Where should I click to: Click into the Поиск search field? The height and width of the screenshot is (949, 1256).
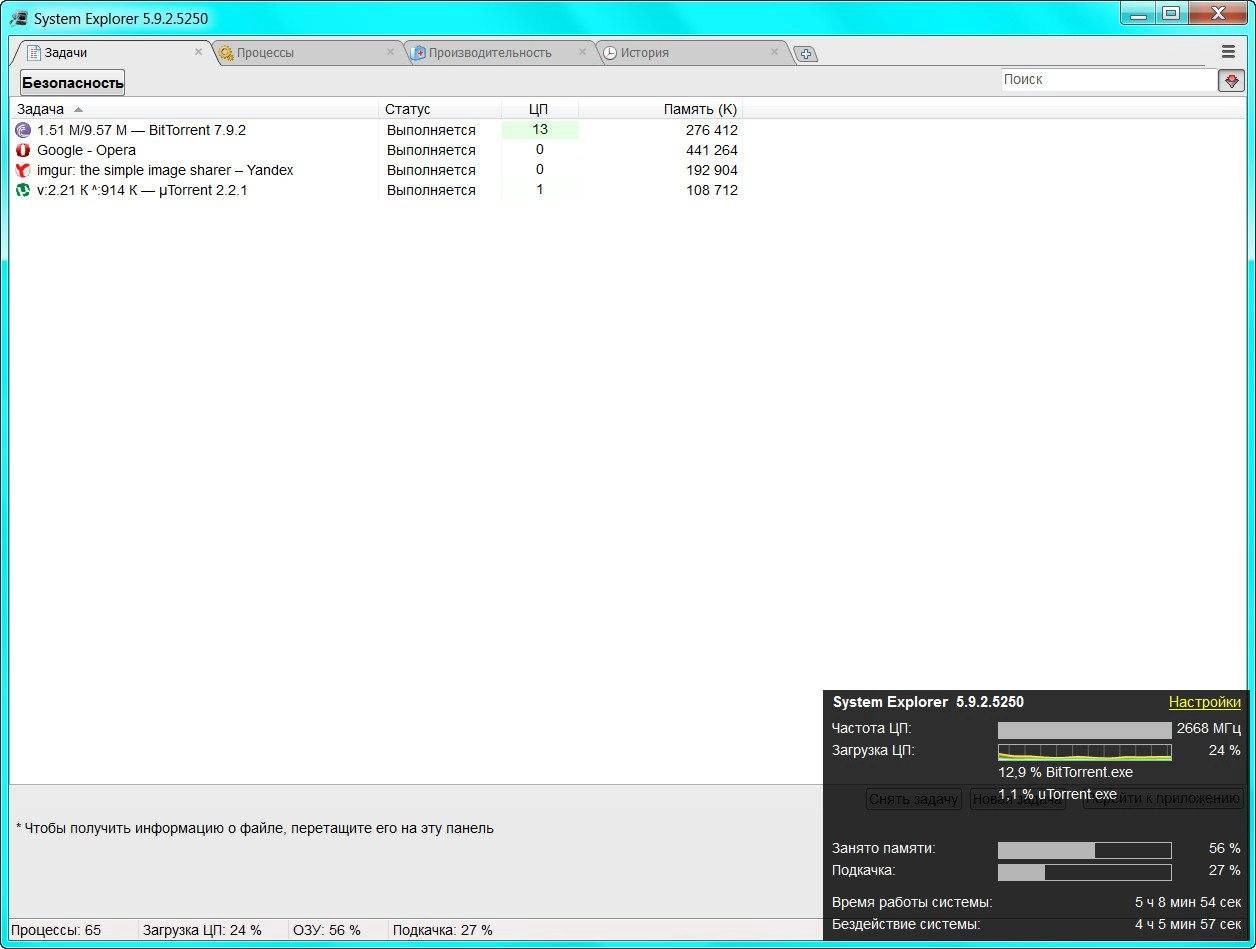coord(1108,80)
